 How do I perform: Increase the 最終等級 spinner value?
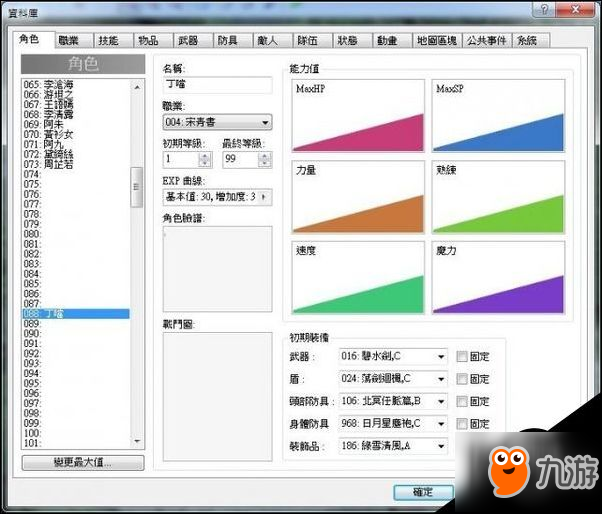coord(265,155)
